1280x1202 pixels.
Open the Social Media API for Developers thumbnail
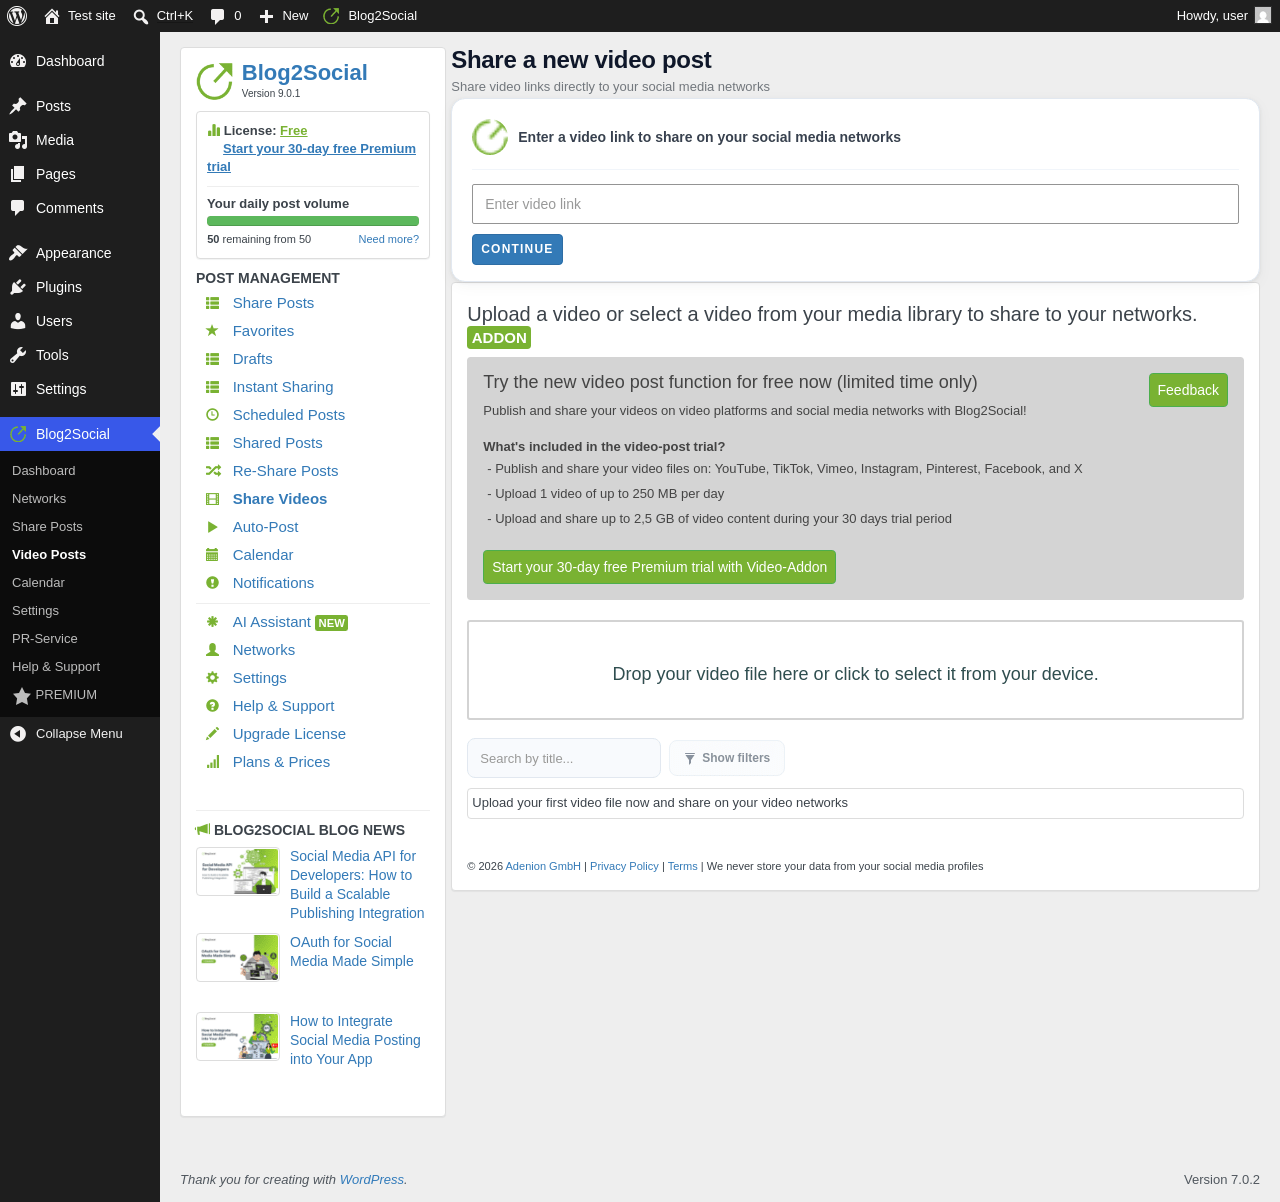[238, 872]
